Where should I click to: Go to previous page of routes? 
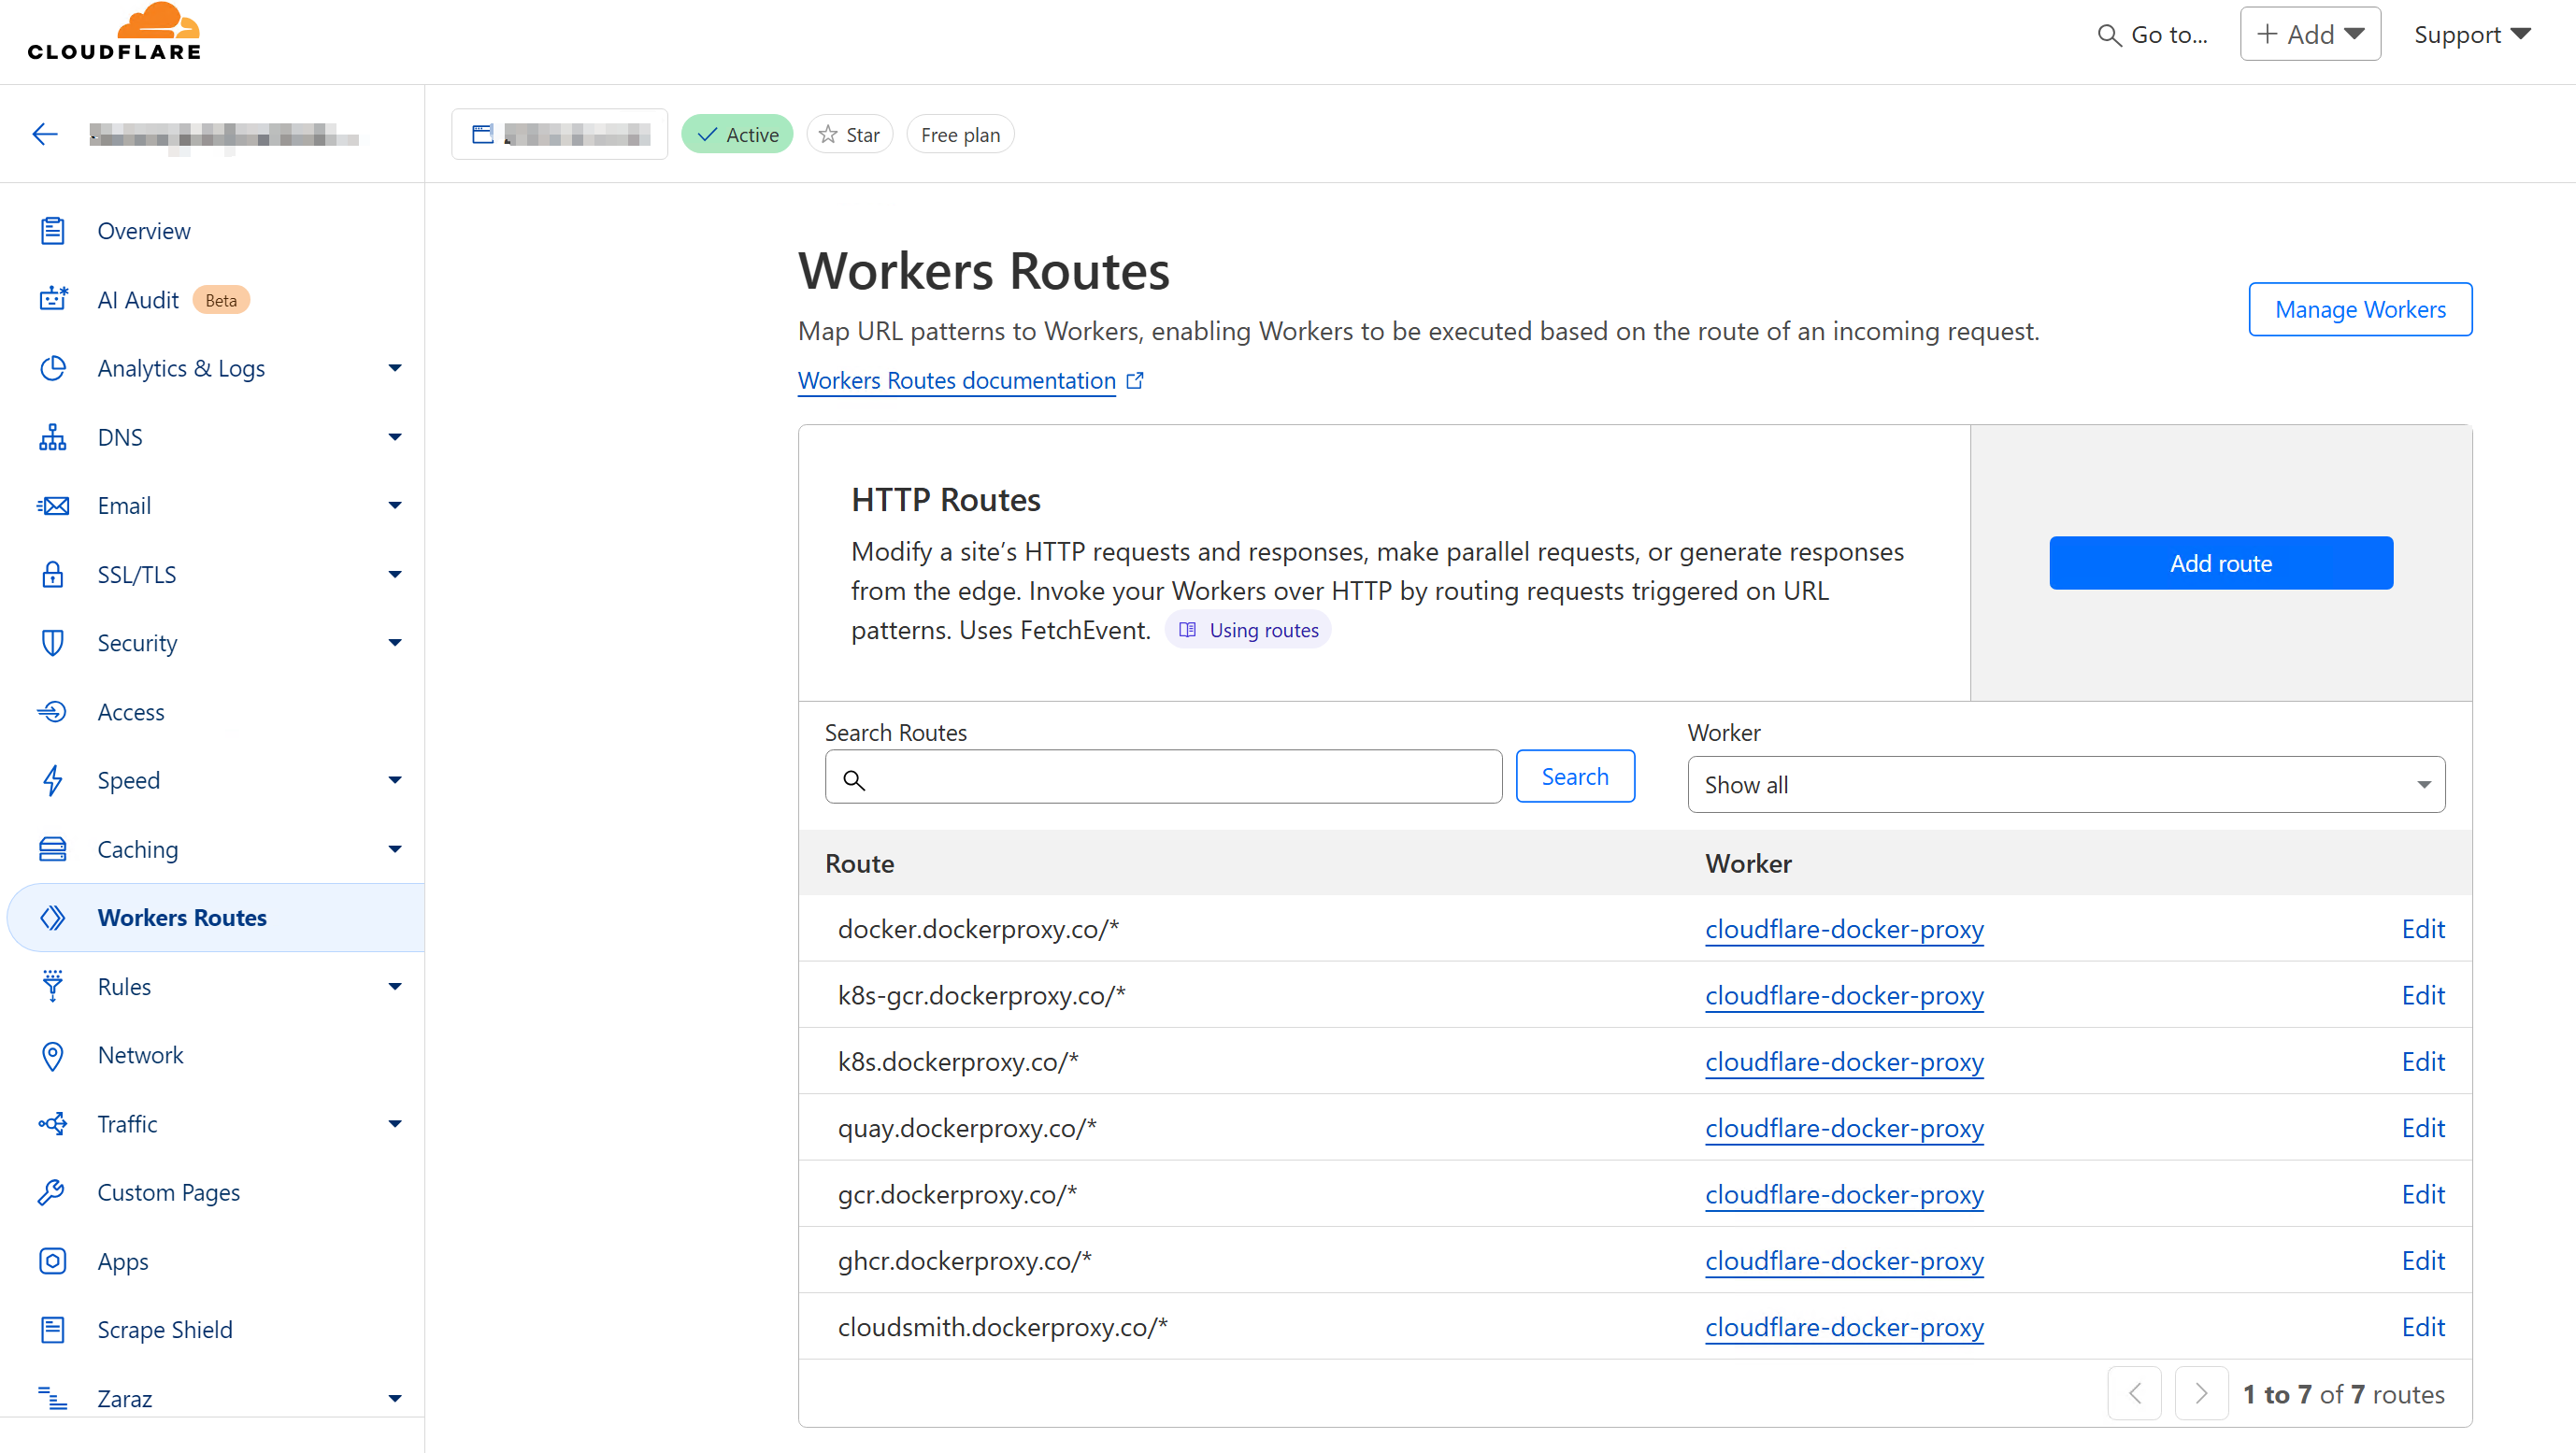2135,1393
